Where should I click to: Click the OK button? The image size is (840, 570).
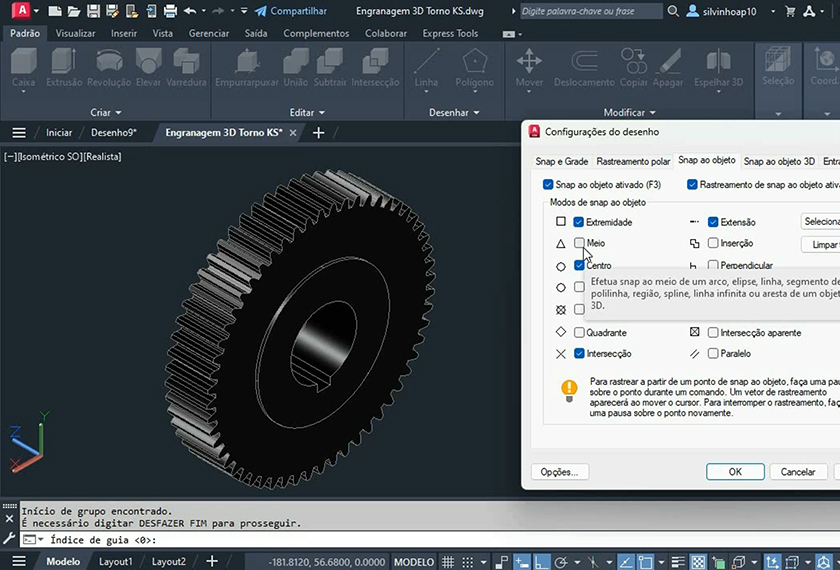coord(735,472)
